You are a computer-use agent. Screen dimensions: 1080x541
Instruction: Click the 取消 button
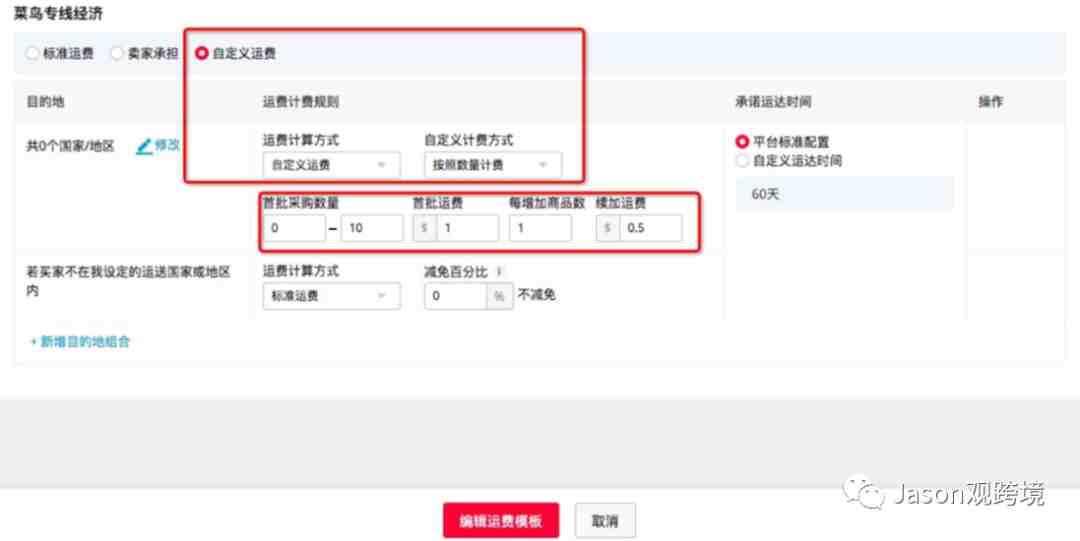tap(605, 520)
